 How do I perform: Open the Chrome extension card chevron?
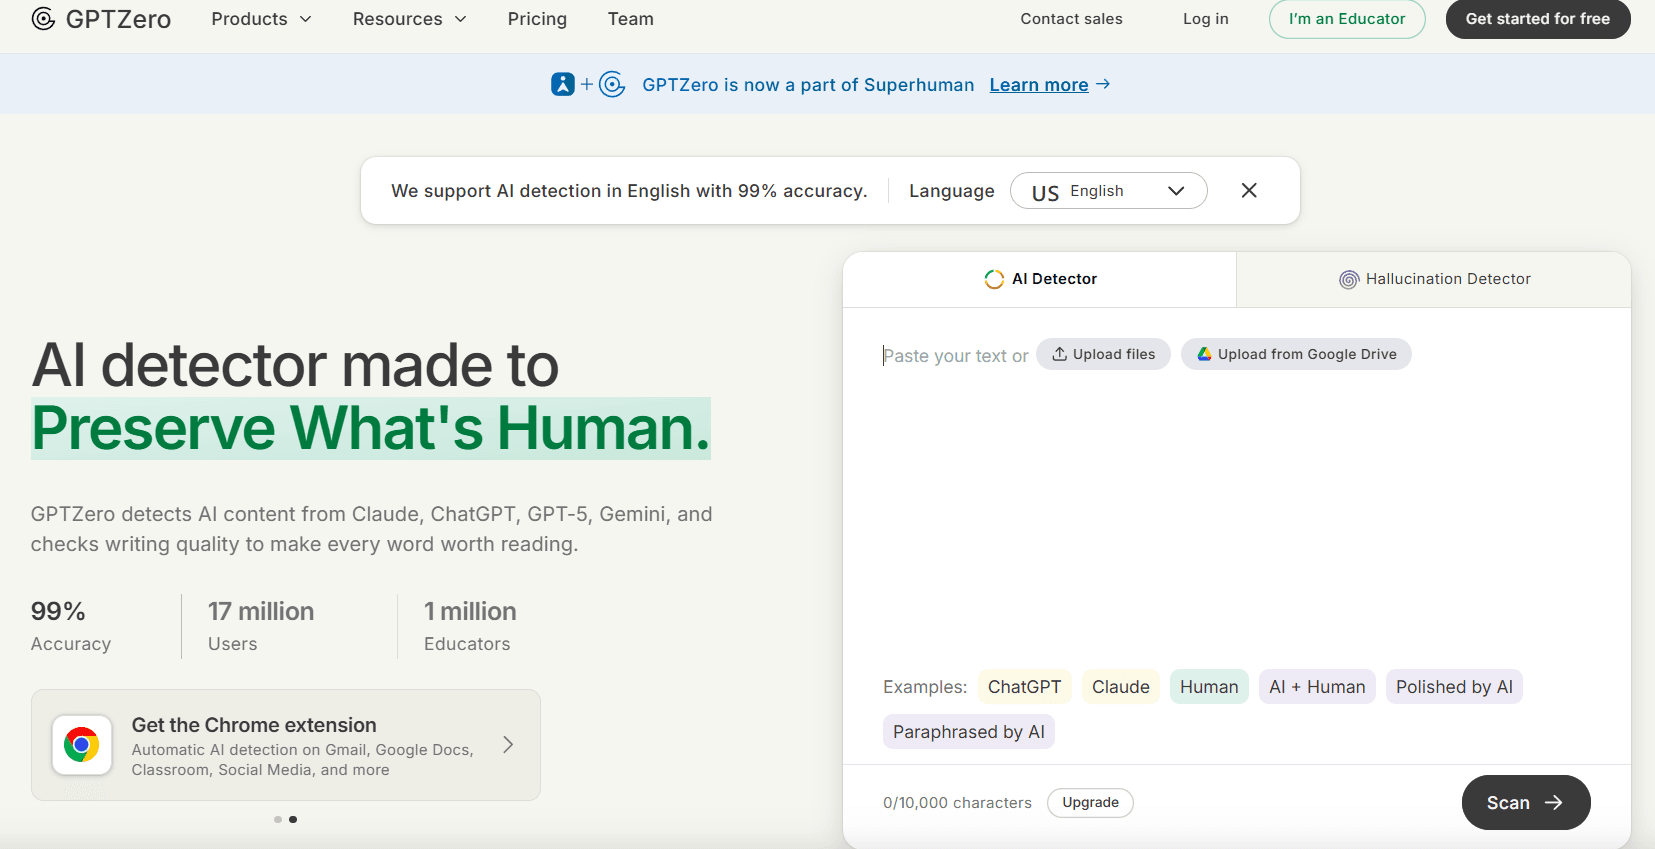coord(508,745)
